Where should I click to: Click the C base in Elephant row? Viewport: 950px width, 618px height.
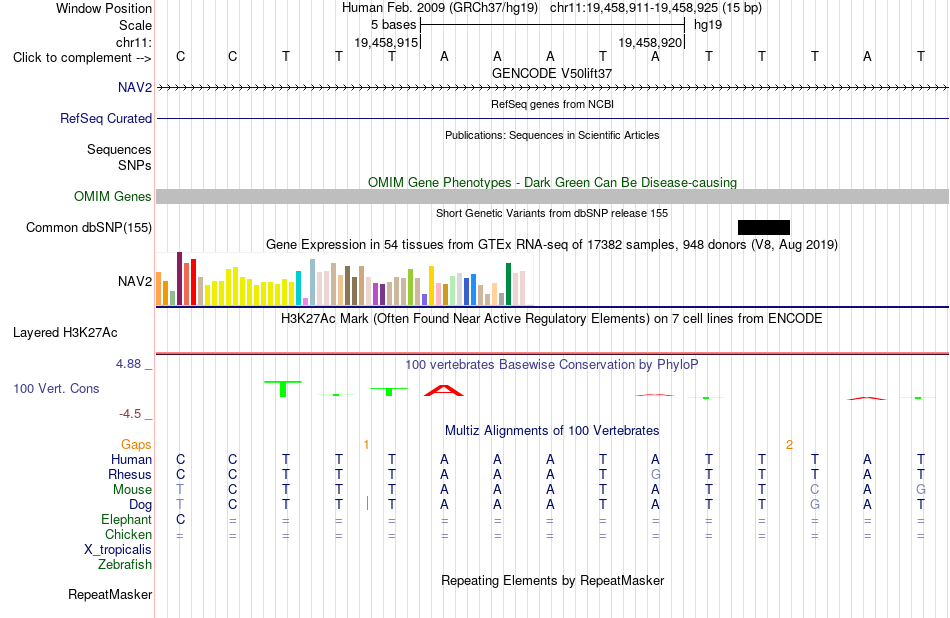click(180, 520)
